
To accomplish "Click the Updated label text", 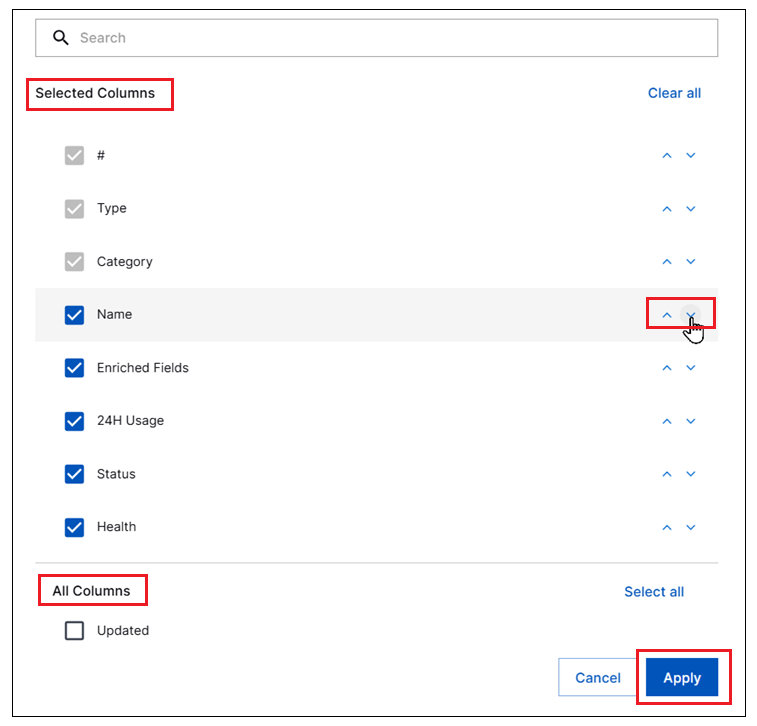I will click(x=123, y=630).
